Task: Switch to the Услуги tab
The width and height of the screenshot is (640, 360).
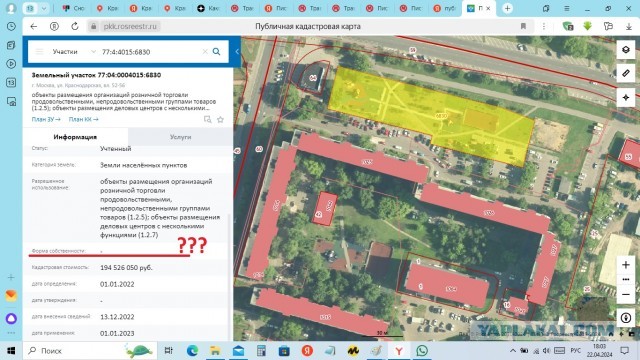Action: click(x=180, y=137)
